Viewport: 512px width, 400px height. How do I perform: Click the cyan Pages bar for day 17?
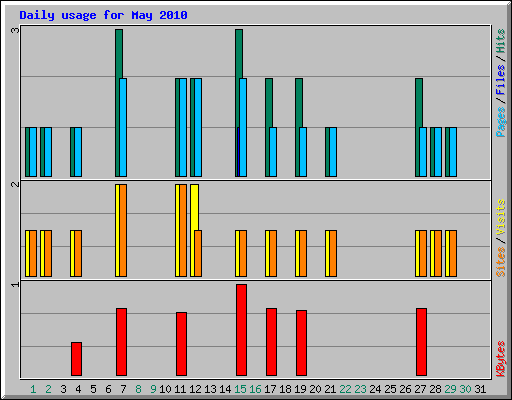pos(273,152)
